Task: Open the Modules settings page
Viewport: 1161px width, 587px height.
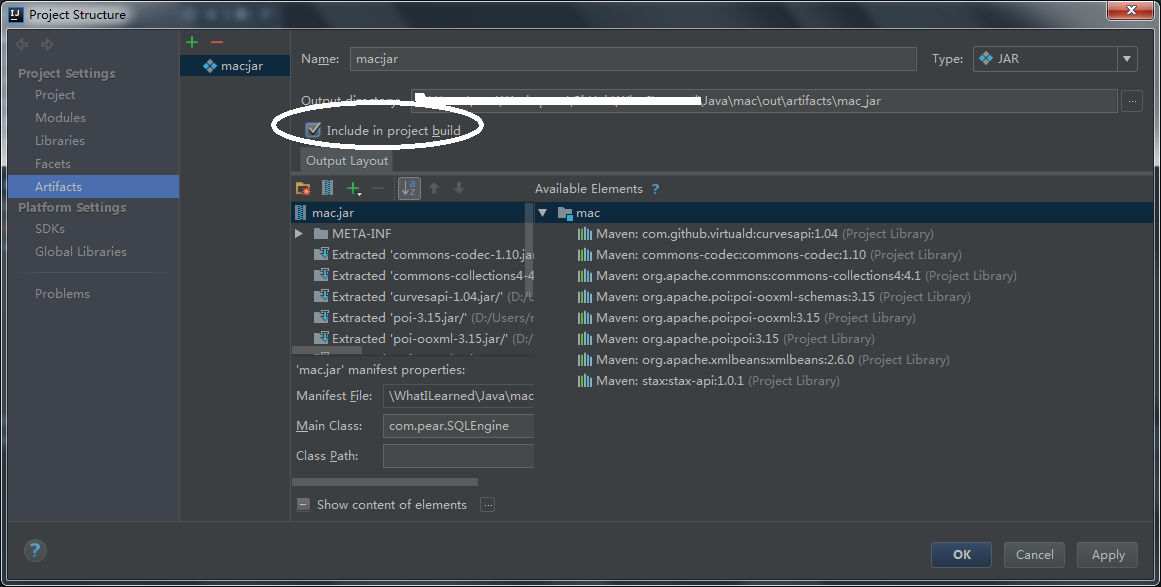Action: click(61, 118)
